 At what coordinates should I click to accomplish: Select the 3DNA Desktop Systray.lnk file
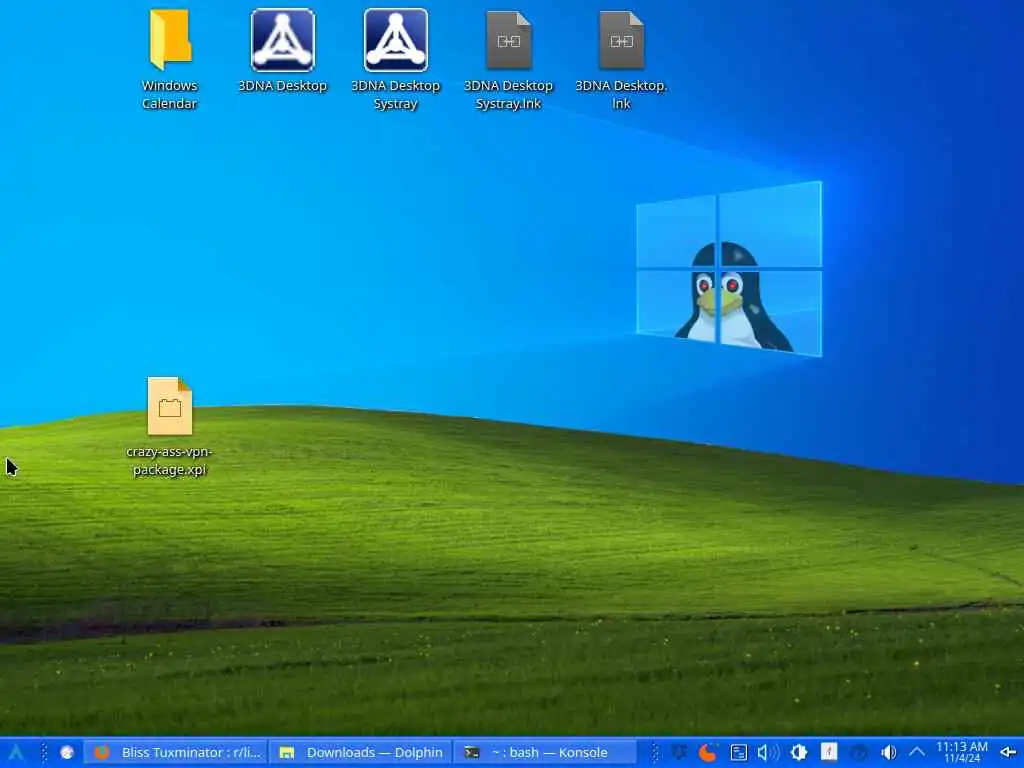coord(508,59)
